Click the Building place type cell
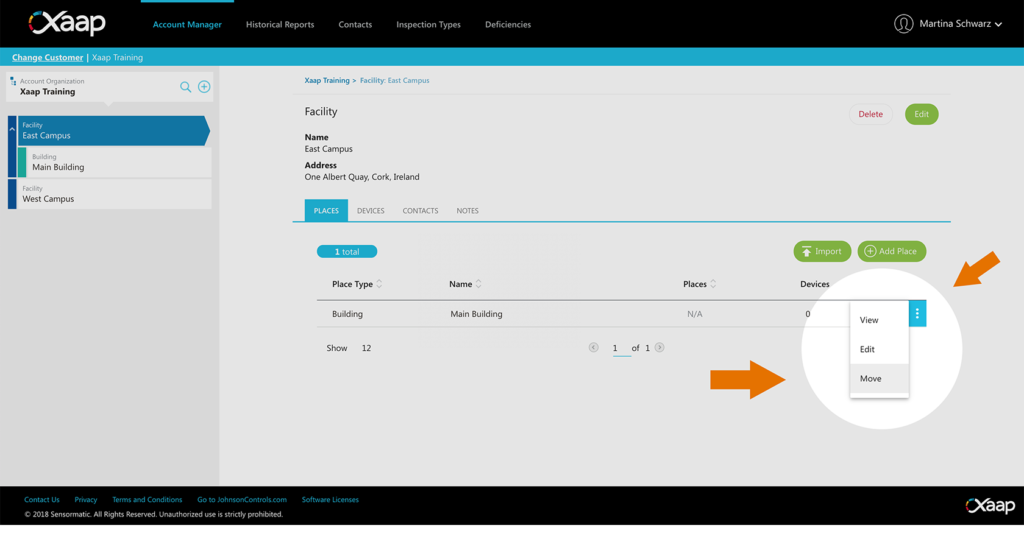 (x=347, y=314)
